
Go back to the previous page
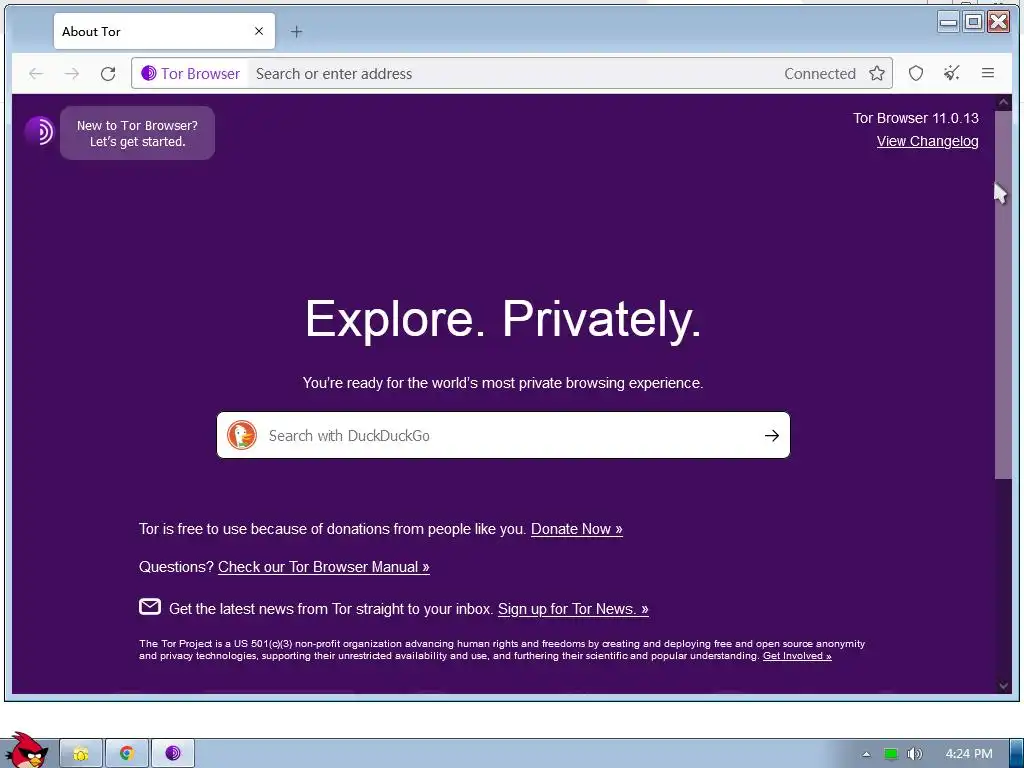pos(36,74)
